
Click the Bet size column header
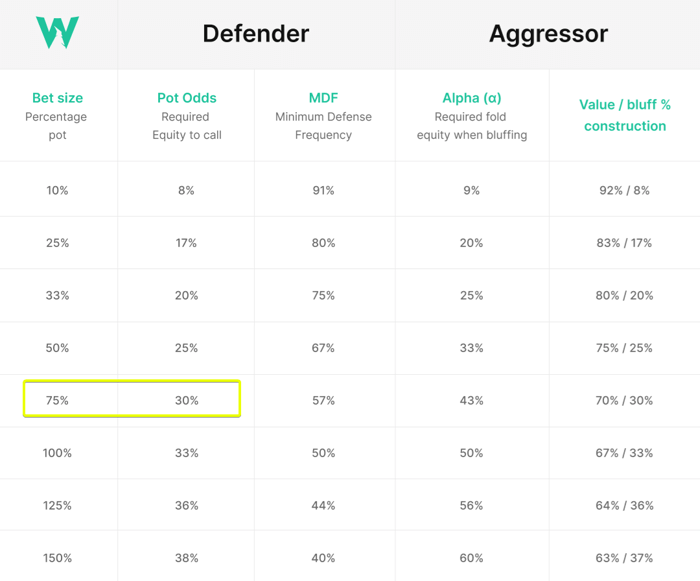tap(58, 98)
